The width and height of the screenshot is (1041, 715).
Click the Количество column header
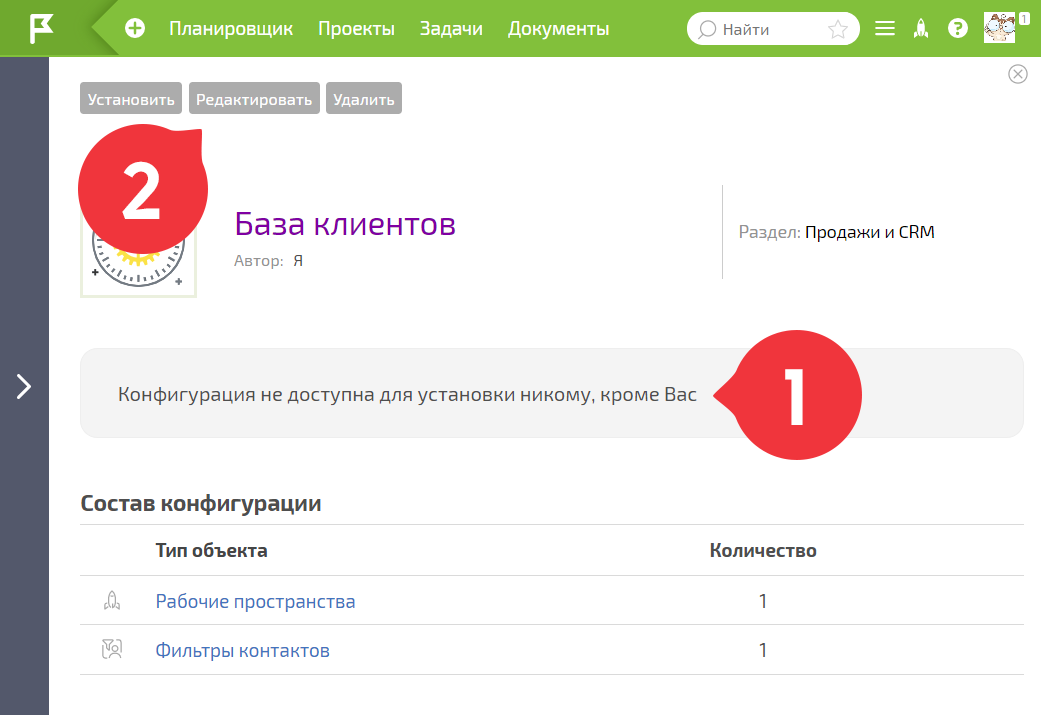point(763,550)
